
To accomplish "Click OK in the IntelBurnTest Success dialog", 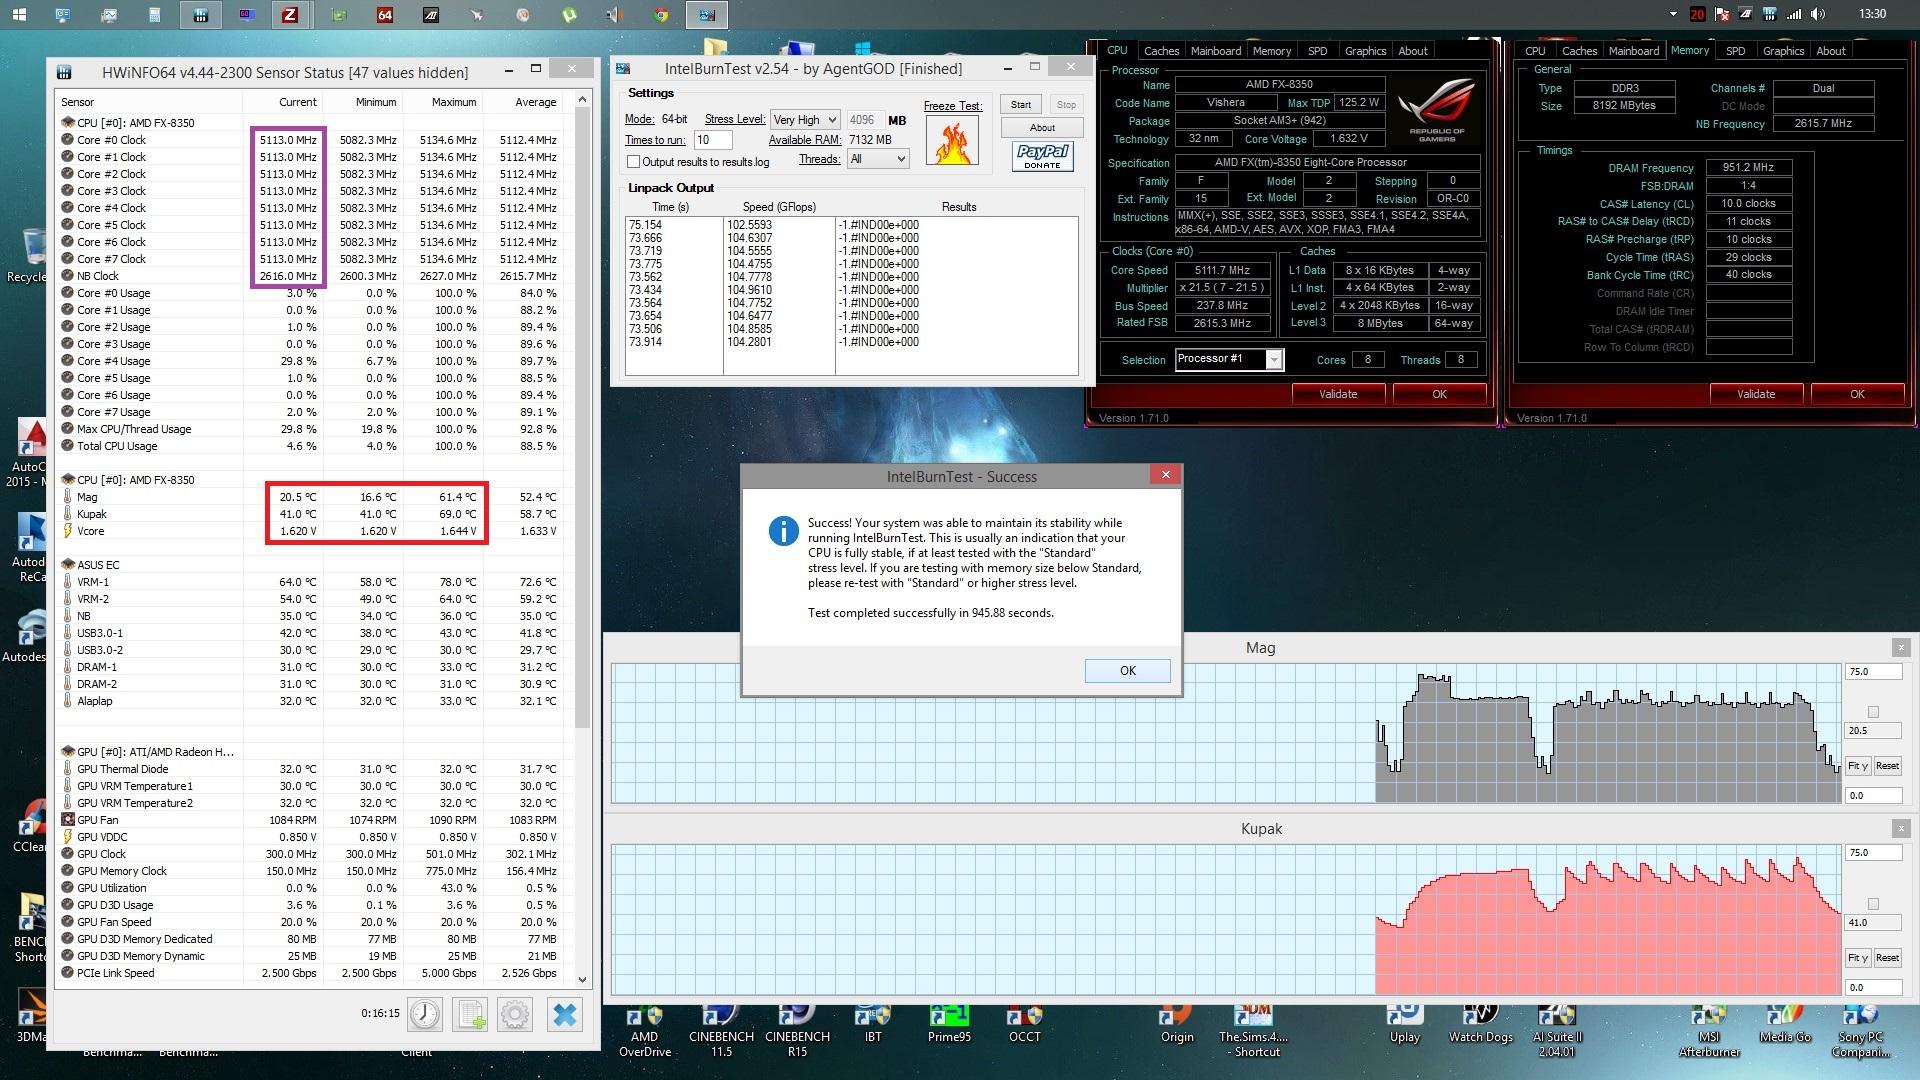I will pyautogui.click(x=1128, y=671).
